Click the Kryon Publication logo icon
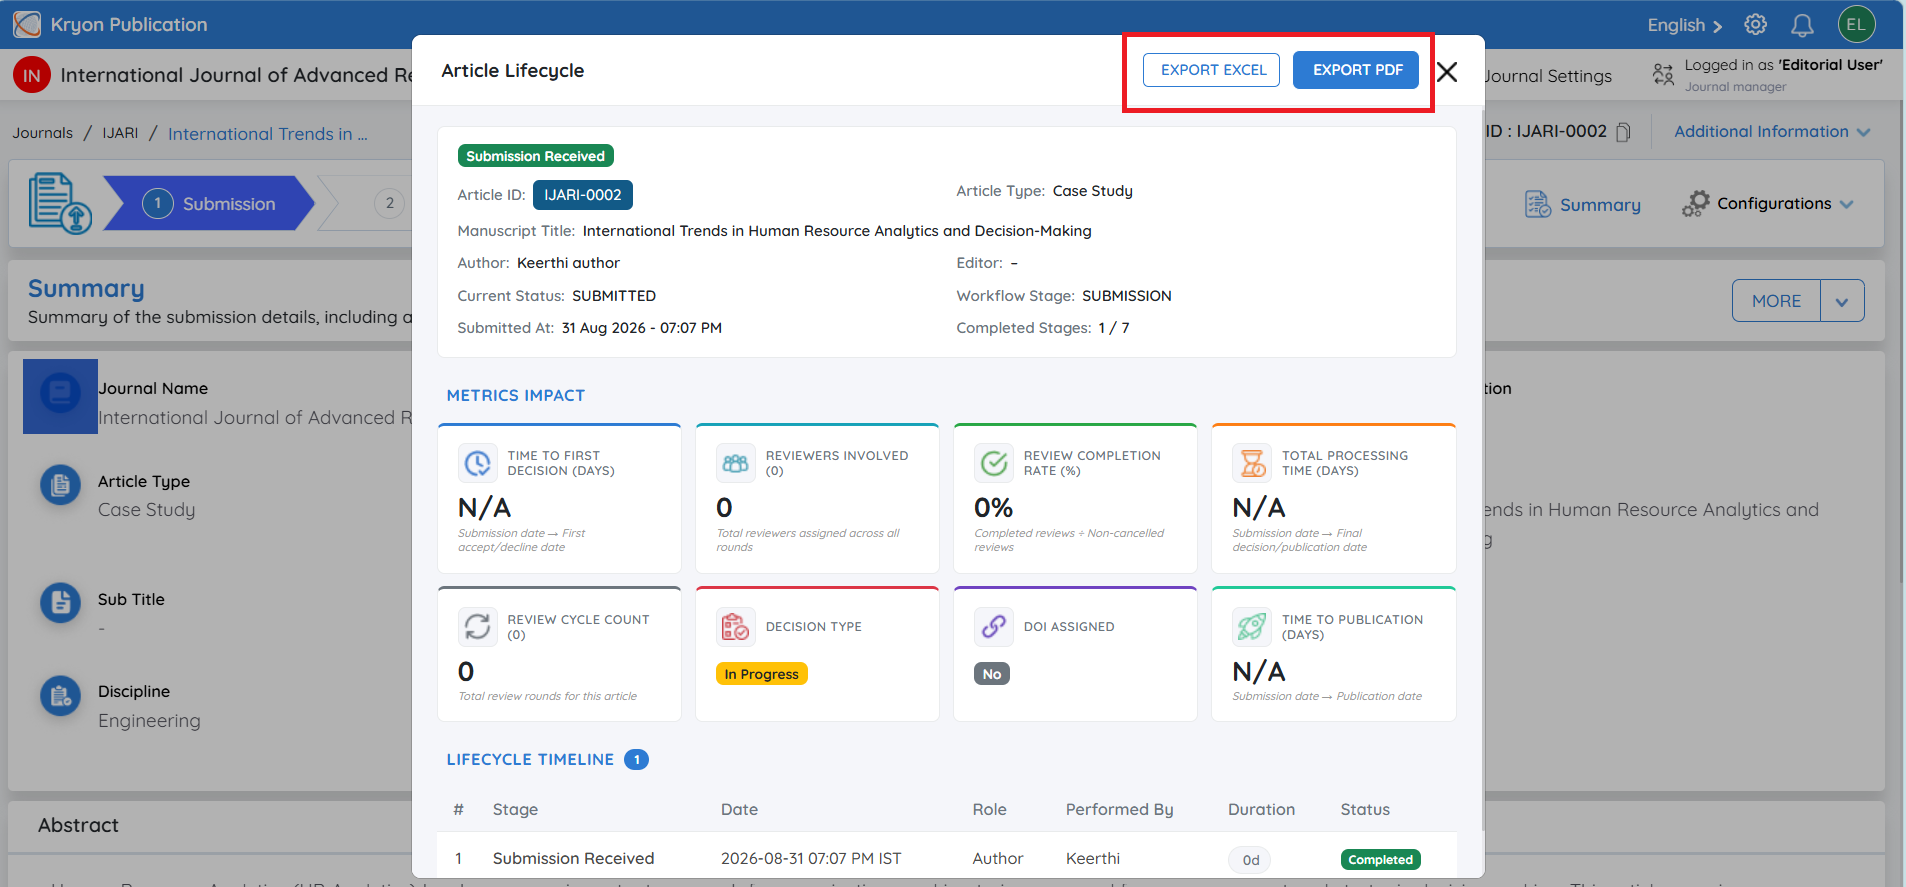 point(27,24)
